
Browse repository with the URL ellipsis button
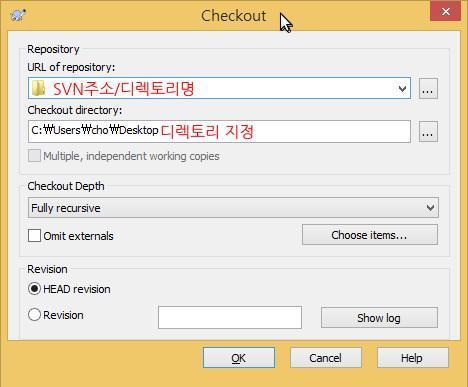pos(428,89)
